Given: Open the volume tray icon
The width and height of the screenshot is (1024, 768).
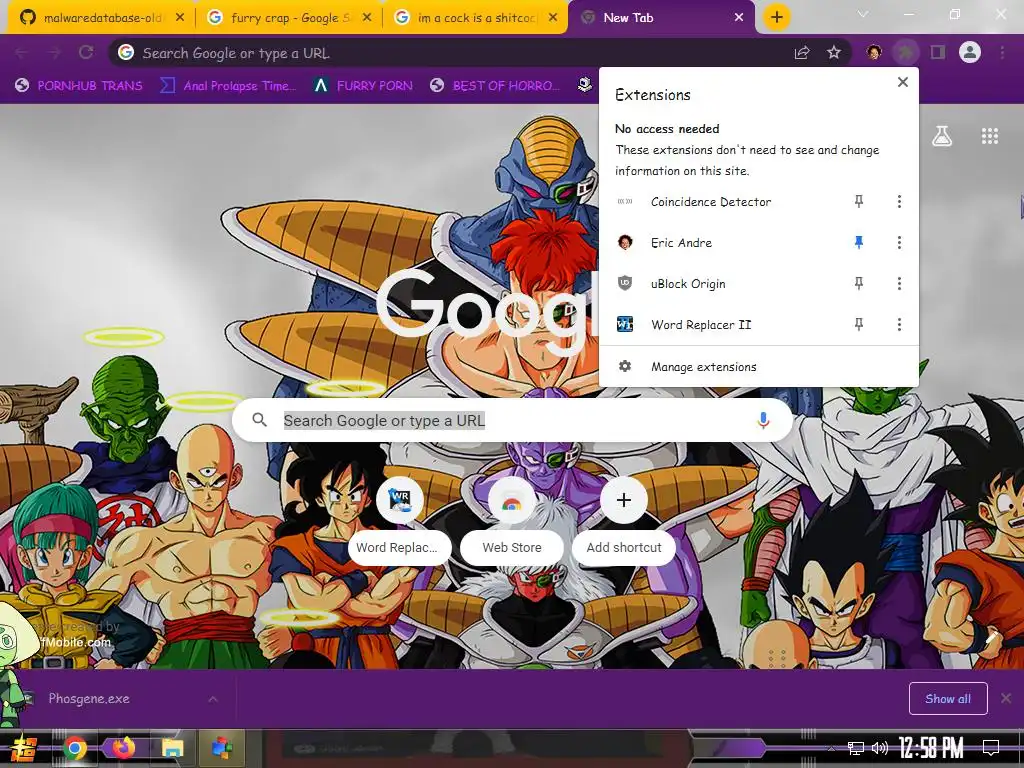Looking at the screenshot, I should (880, 748).
